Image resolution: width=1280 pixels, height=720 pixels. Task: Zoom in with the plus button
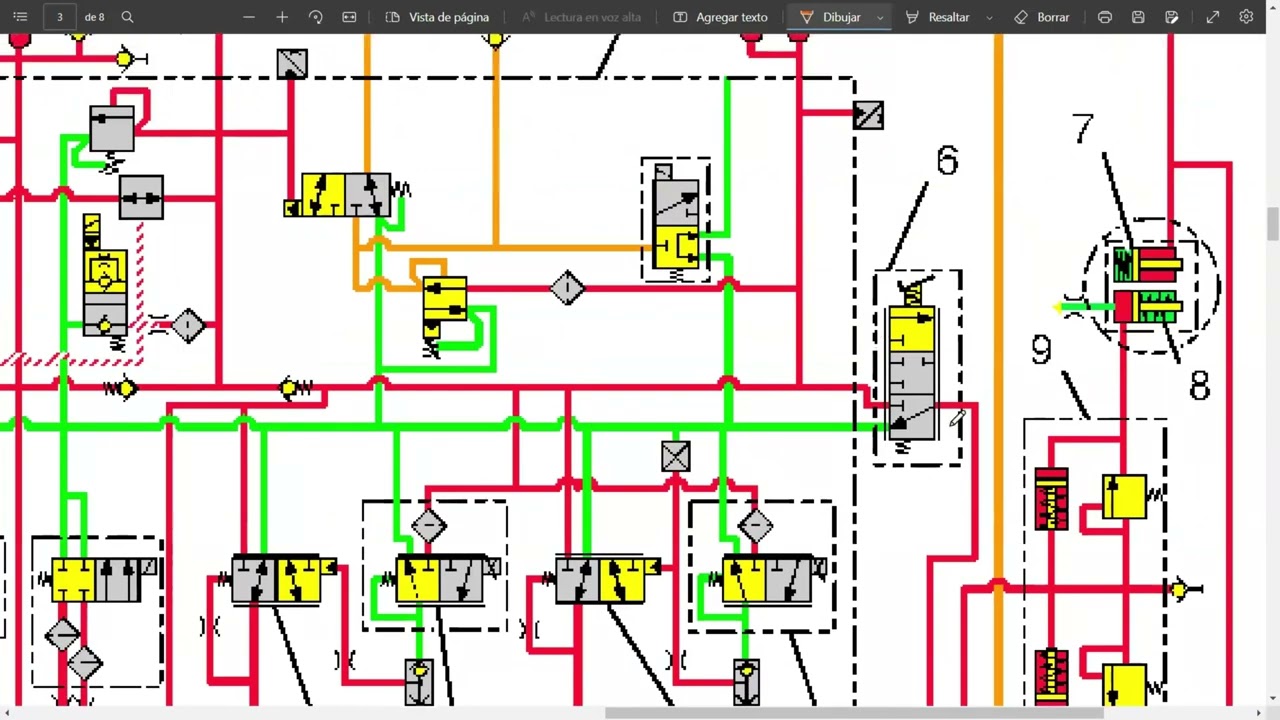click(282, 17)
